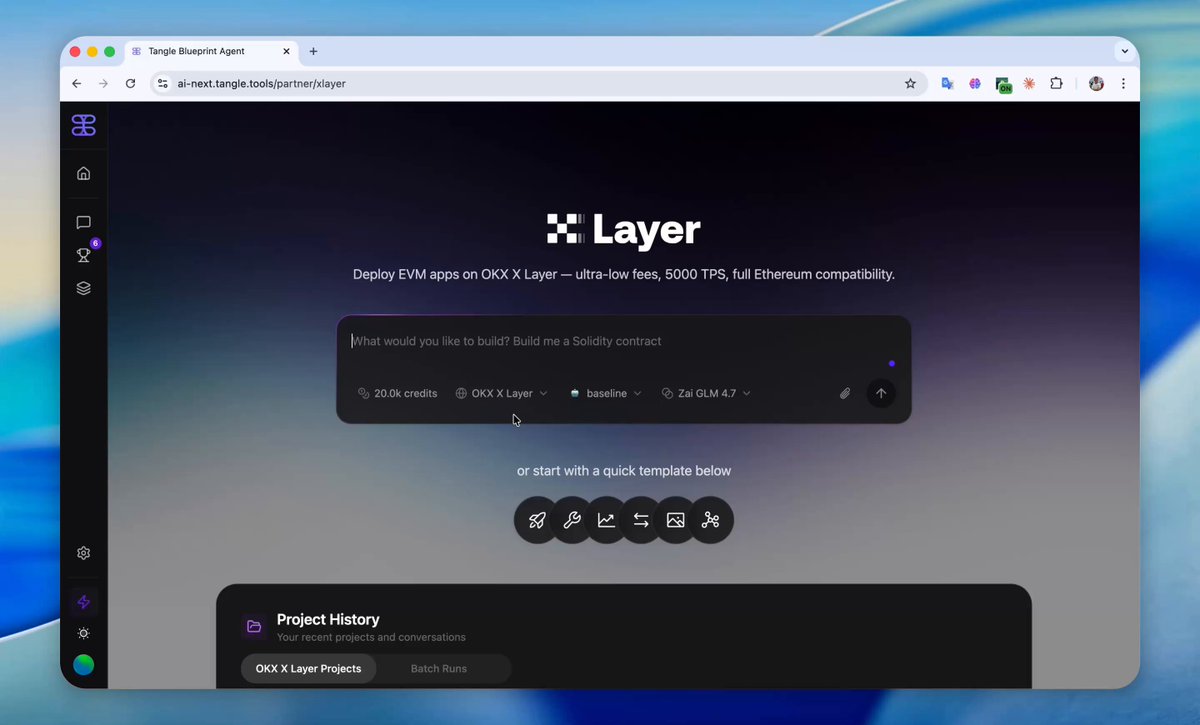This screenshot has height=725, width=1200.
Task: Click the Chrome profile avatar
Action: (x=1096, y=84)
